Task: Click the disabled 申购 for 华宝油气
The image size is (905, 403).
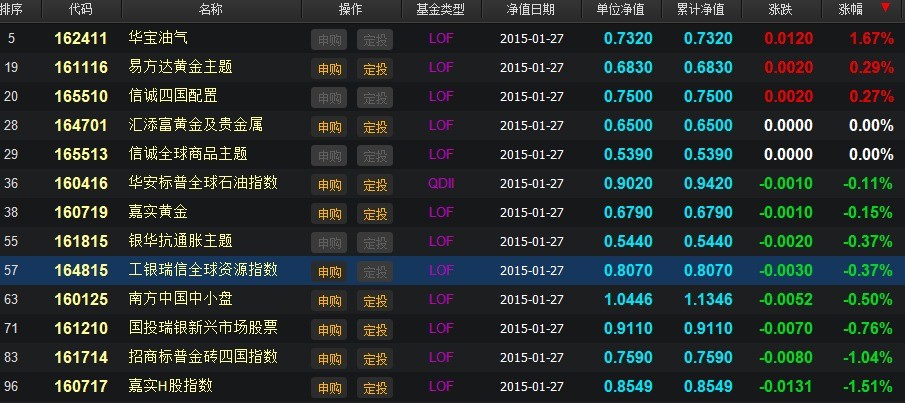Action: [330, 40]
